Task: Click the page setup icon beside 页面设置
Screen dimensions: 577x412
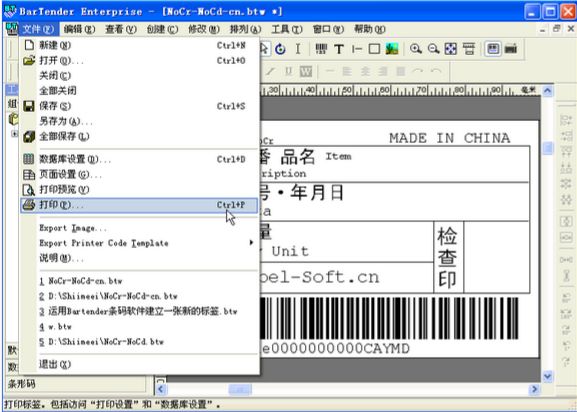Action: pyautogui.click(x=29, y=174)
